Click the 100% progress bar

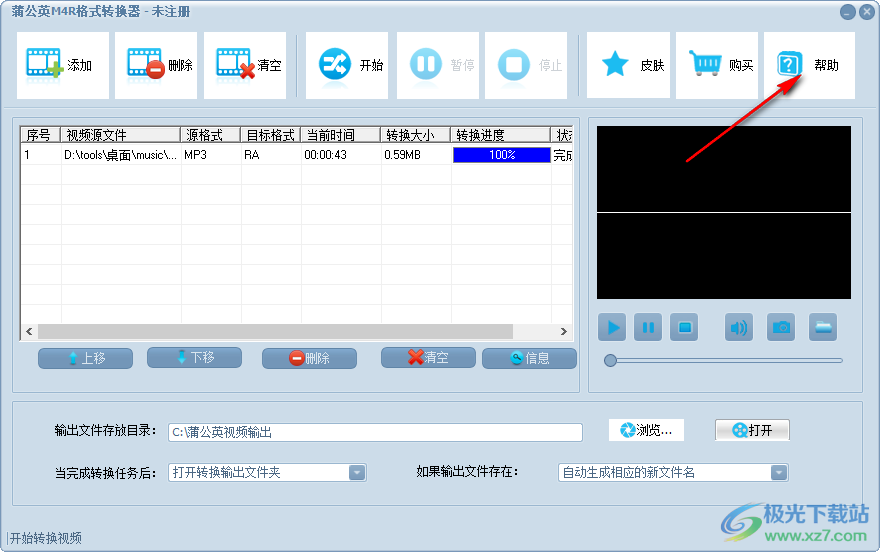(x=502, y=155)
